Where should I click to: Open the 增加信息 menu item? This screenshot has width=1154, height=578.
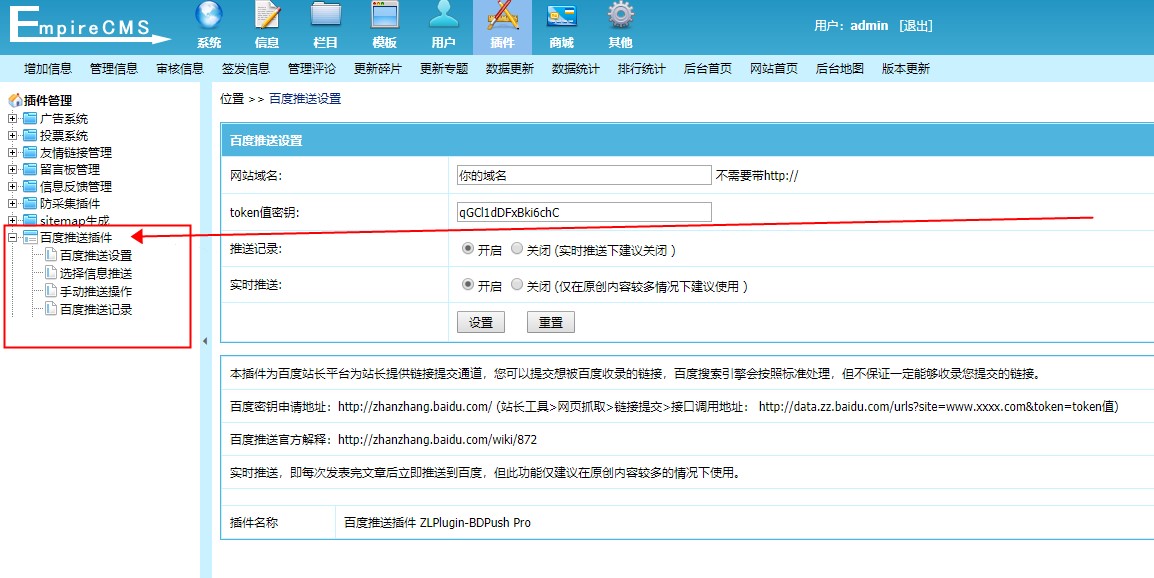tap(48, 68)
